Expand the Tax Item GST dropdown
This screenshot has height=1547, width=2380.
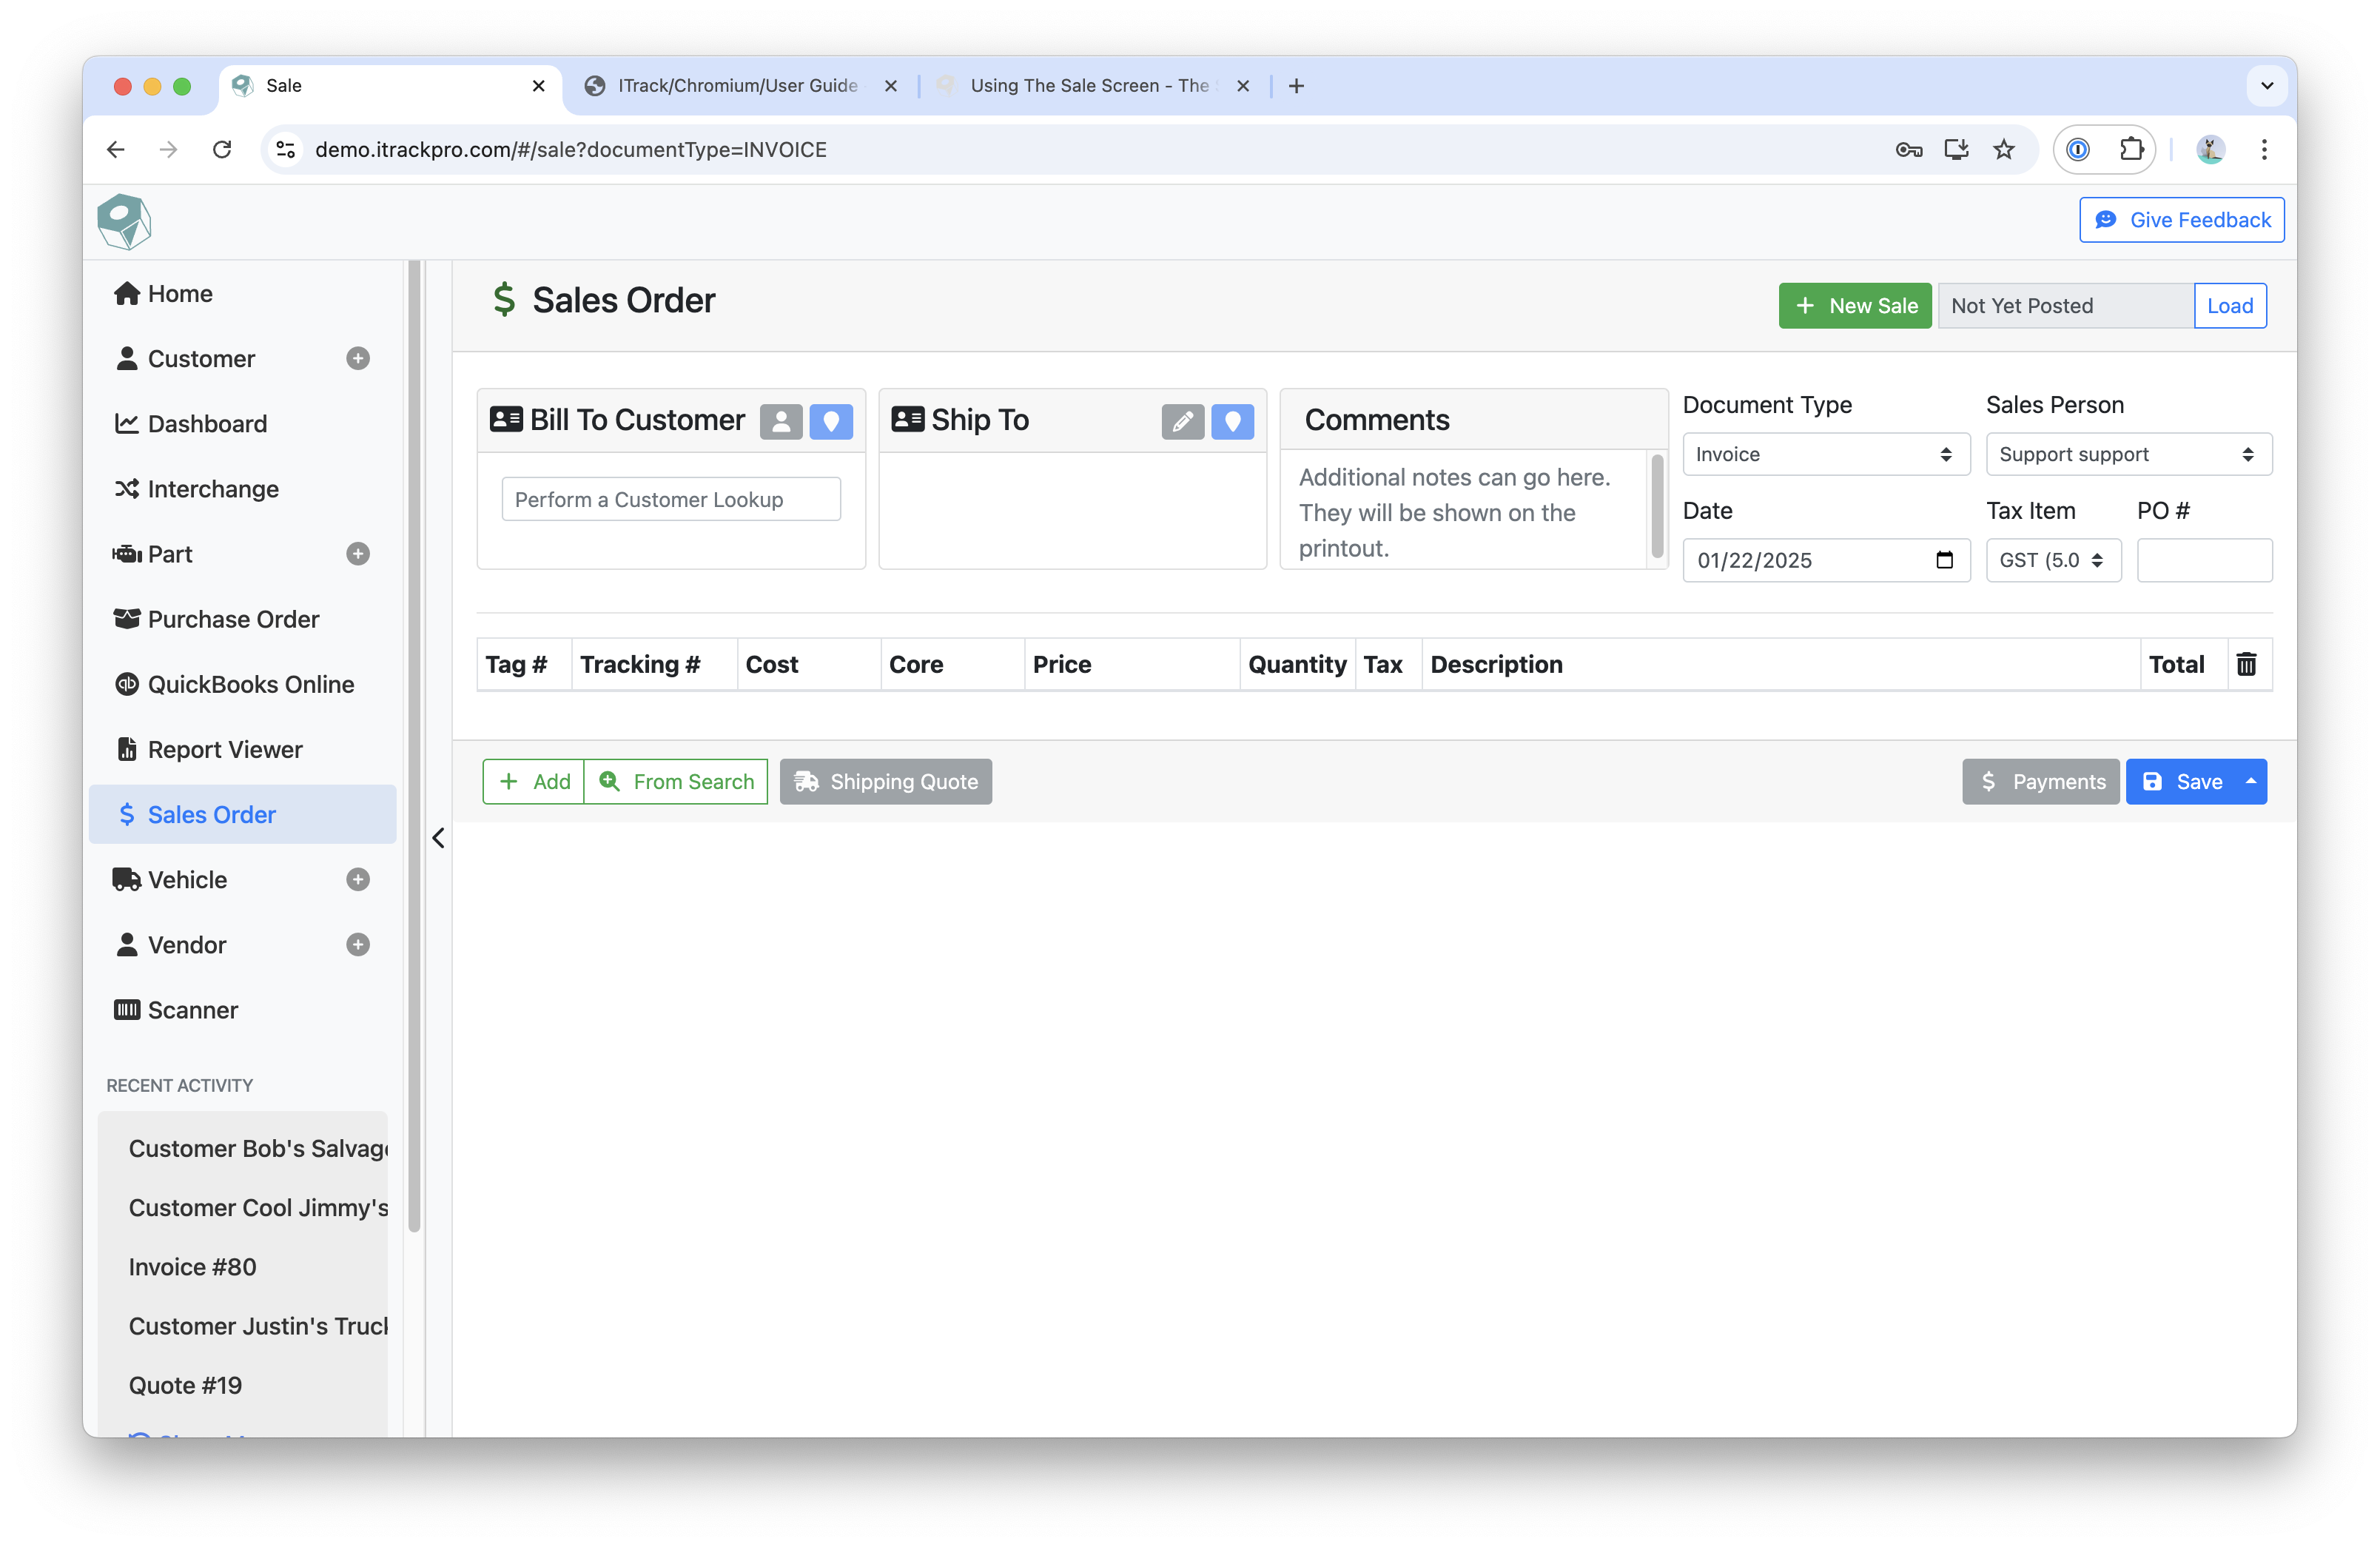tap(2052, 560)
